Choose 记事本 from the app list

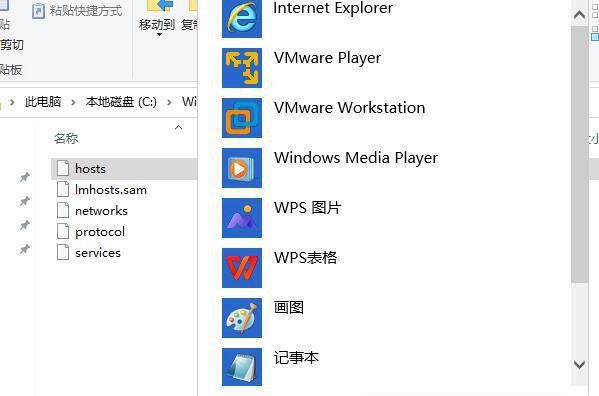click(x=296, y=357)
